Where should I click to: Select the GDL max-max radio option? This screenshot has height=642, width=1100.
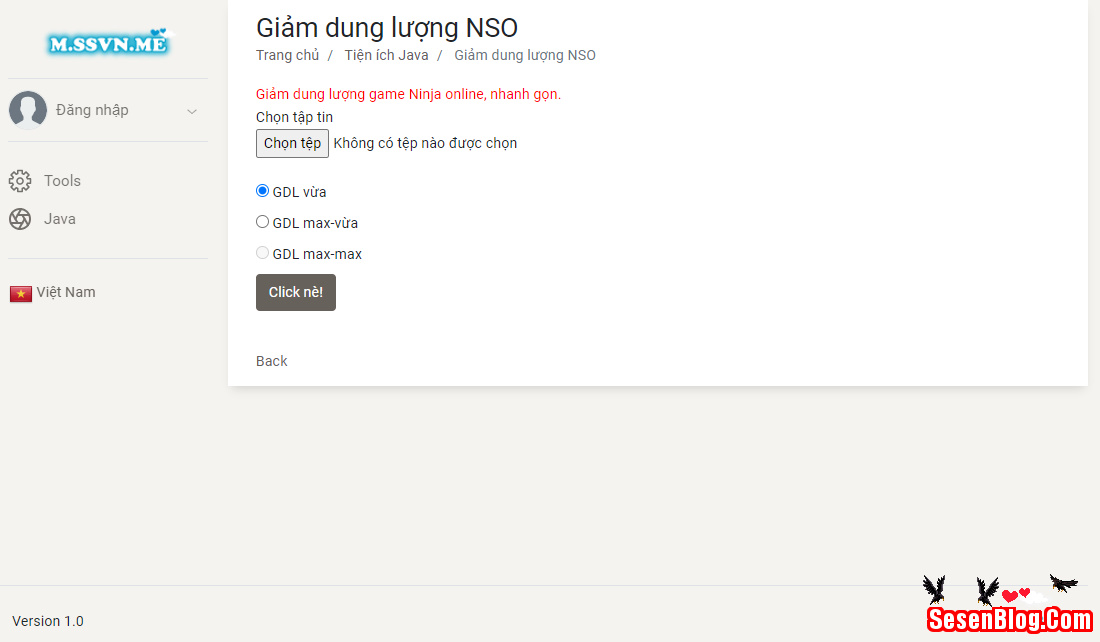[263, 253]
